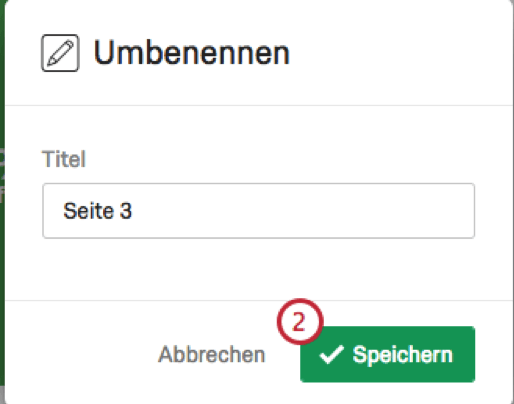Click the red circled number 2 marker
514x404 pixels.
click(x=299, y=321)
